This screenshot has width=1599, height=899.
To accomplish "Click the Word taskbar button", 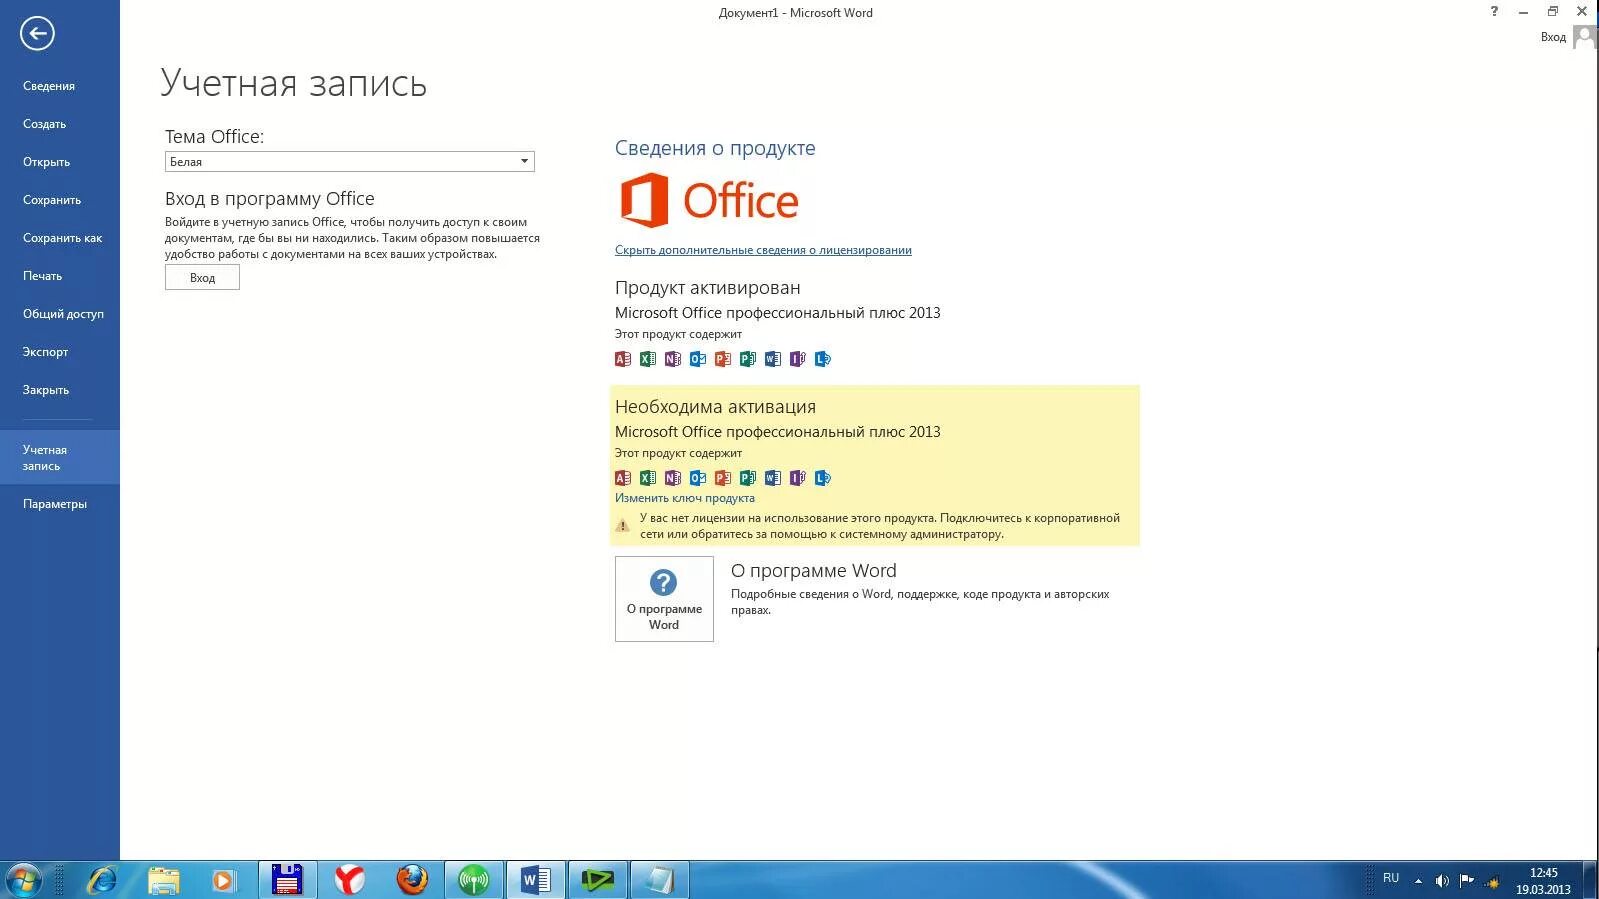I will [x=535, y=880].
